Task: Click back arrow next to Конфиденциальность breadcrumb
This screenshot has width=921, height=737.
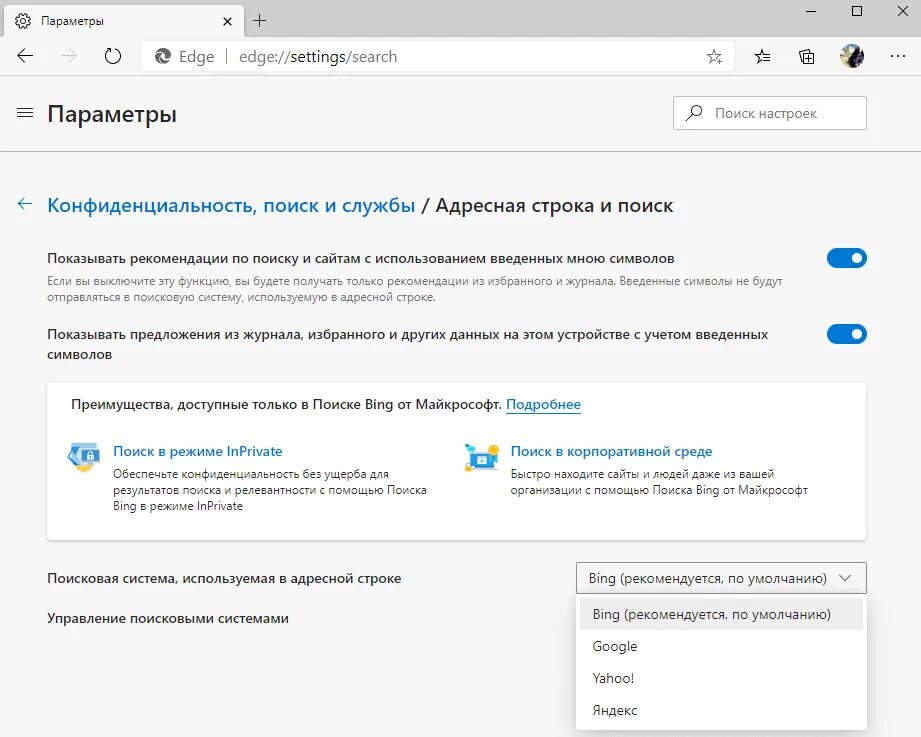Action: [25, 204]
